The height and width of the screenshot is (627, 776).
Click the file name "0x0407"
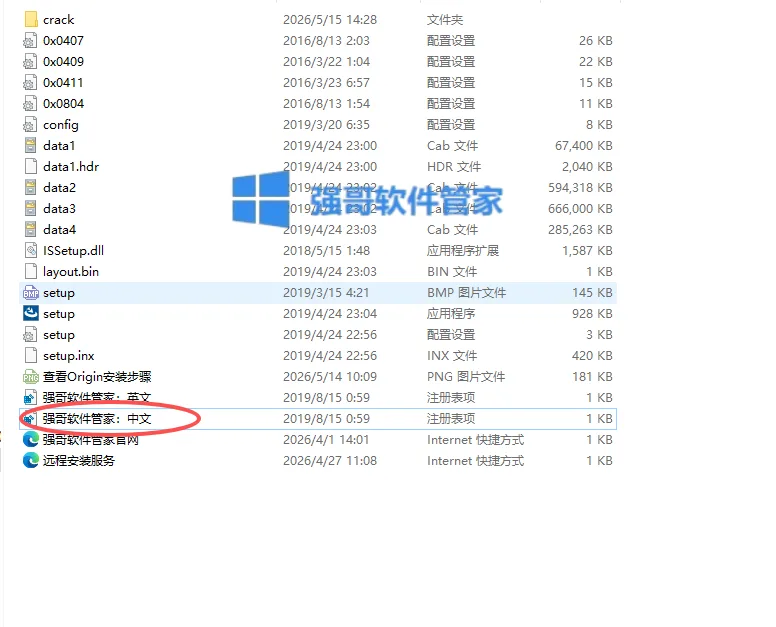(63, 41)
